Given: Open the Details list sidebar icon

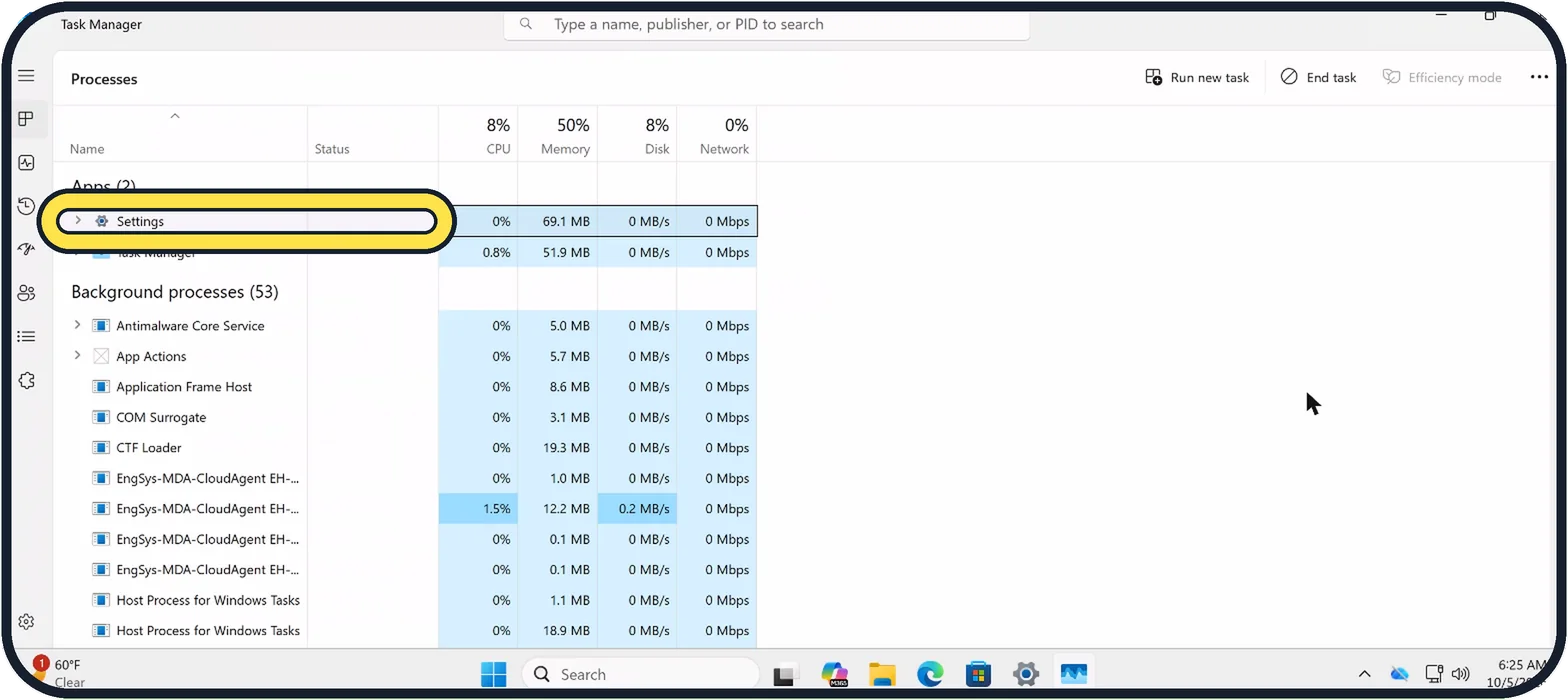Looking at the screenshot, I should point(26,336).
